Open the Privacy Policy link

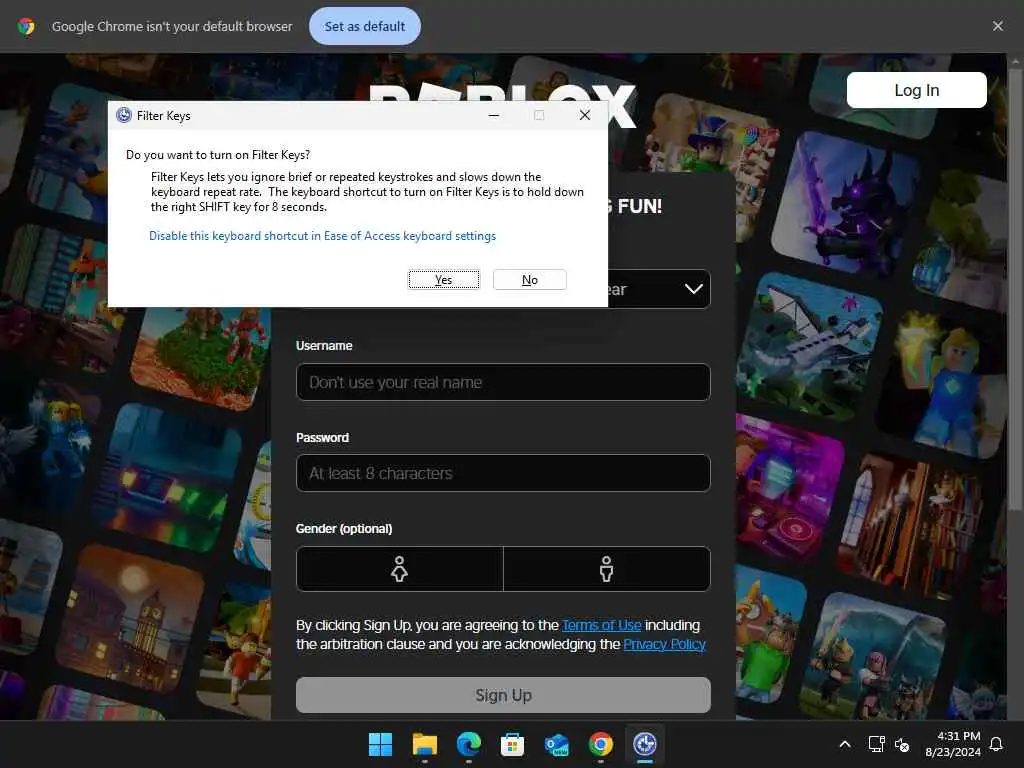pos(664,644)
